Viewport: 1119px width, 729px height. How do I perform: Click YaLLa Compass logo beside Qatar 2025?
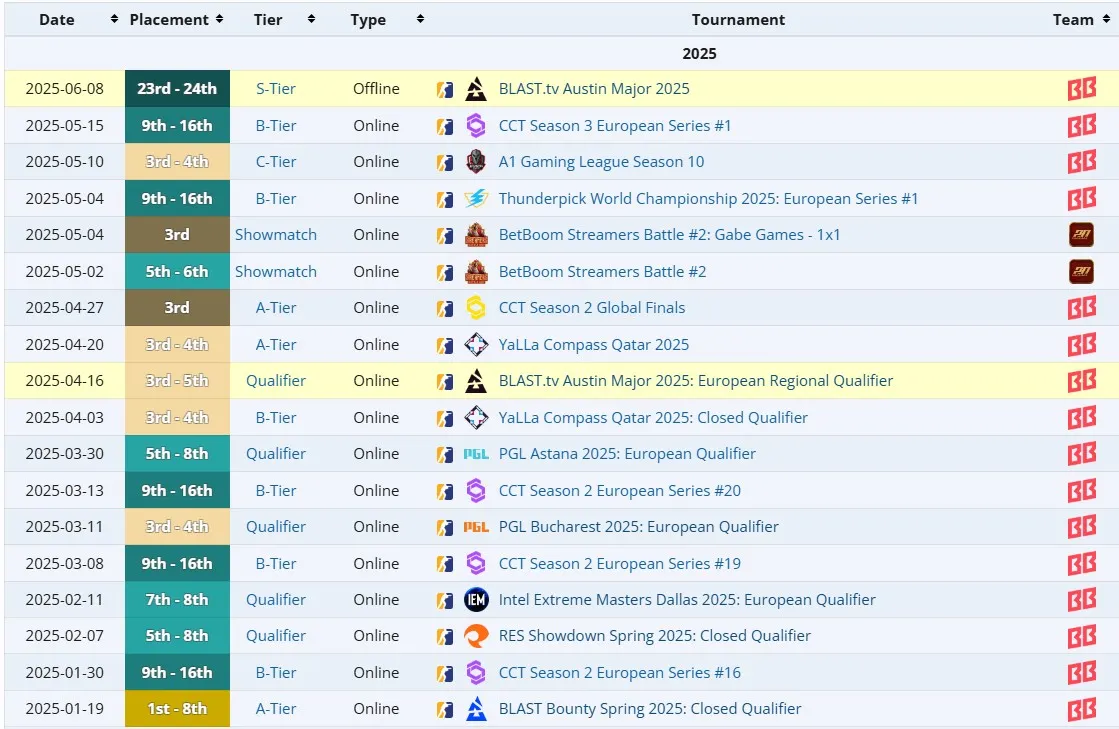476,345
